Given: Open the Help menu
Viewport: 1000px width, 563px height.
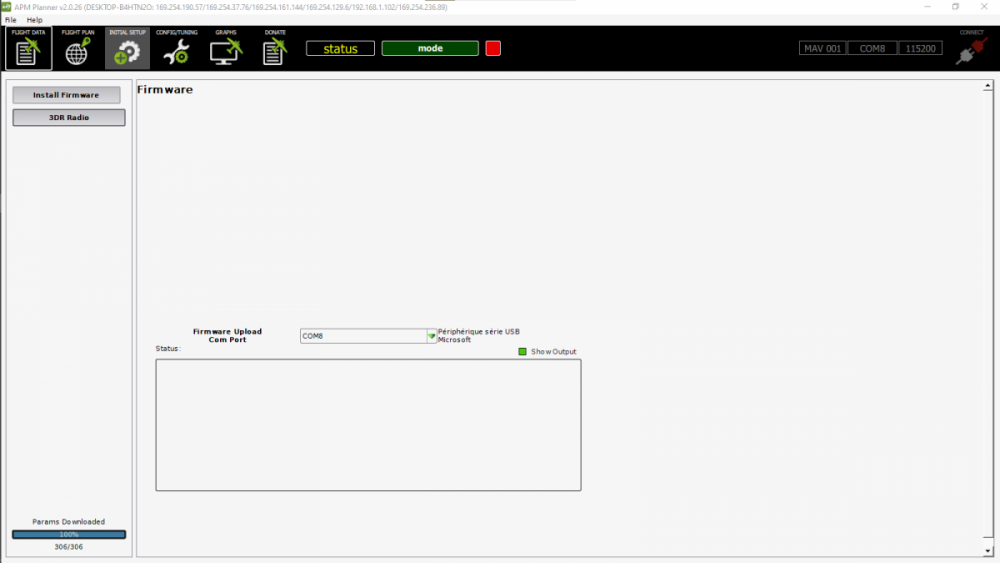Looking at the screenshot, I should pyautogui.click(x=34, y=20).
